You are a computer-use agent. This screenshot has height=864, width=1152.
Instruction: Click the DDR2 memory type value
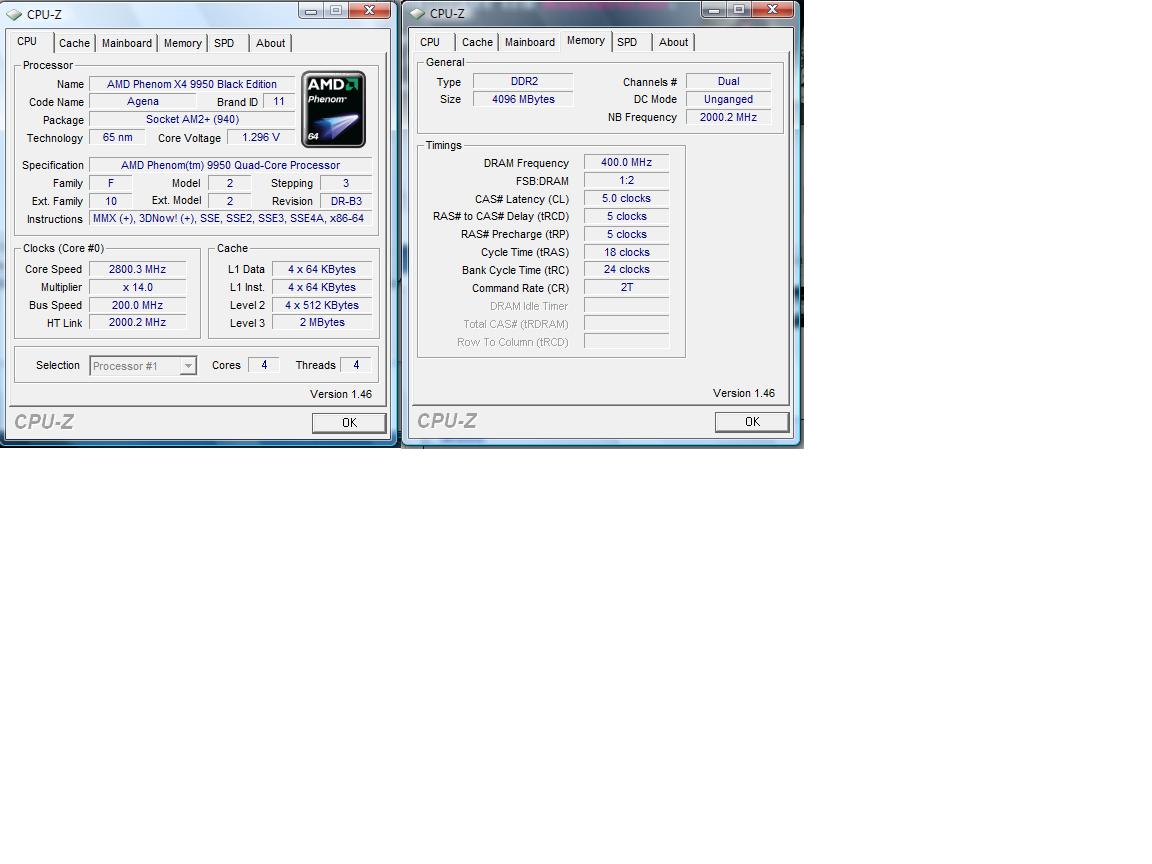524,82
